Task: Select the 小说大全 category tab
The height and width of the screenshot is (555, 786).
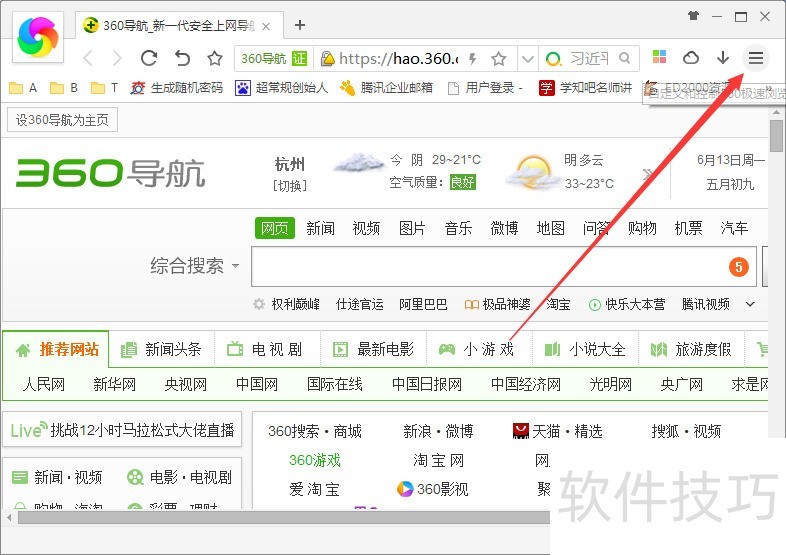Action: [x=585, y=349]
